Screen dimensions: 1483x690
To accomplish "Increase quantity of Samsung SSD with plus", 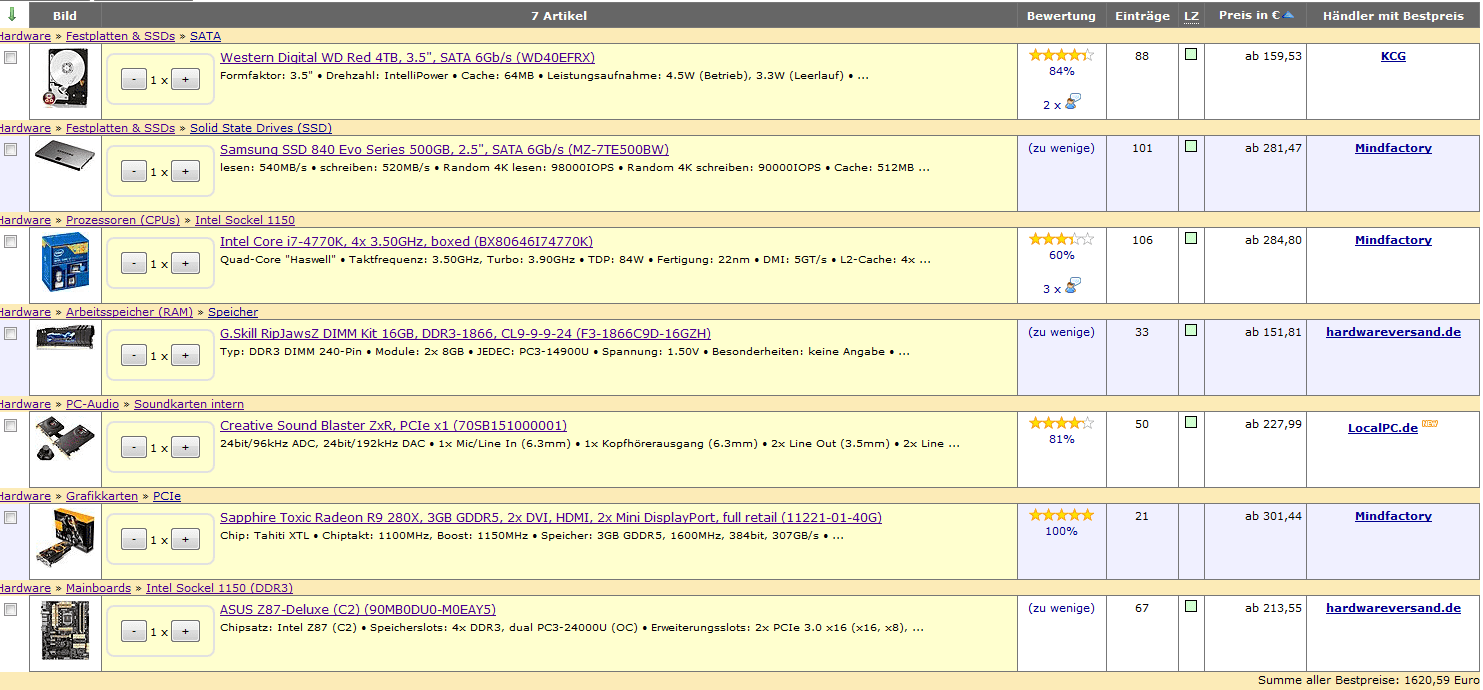I will 185,172.
